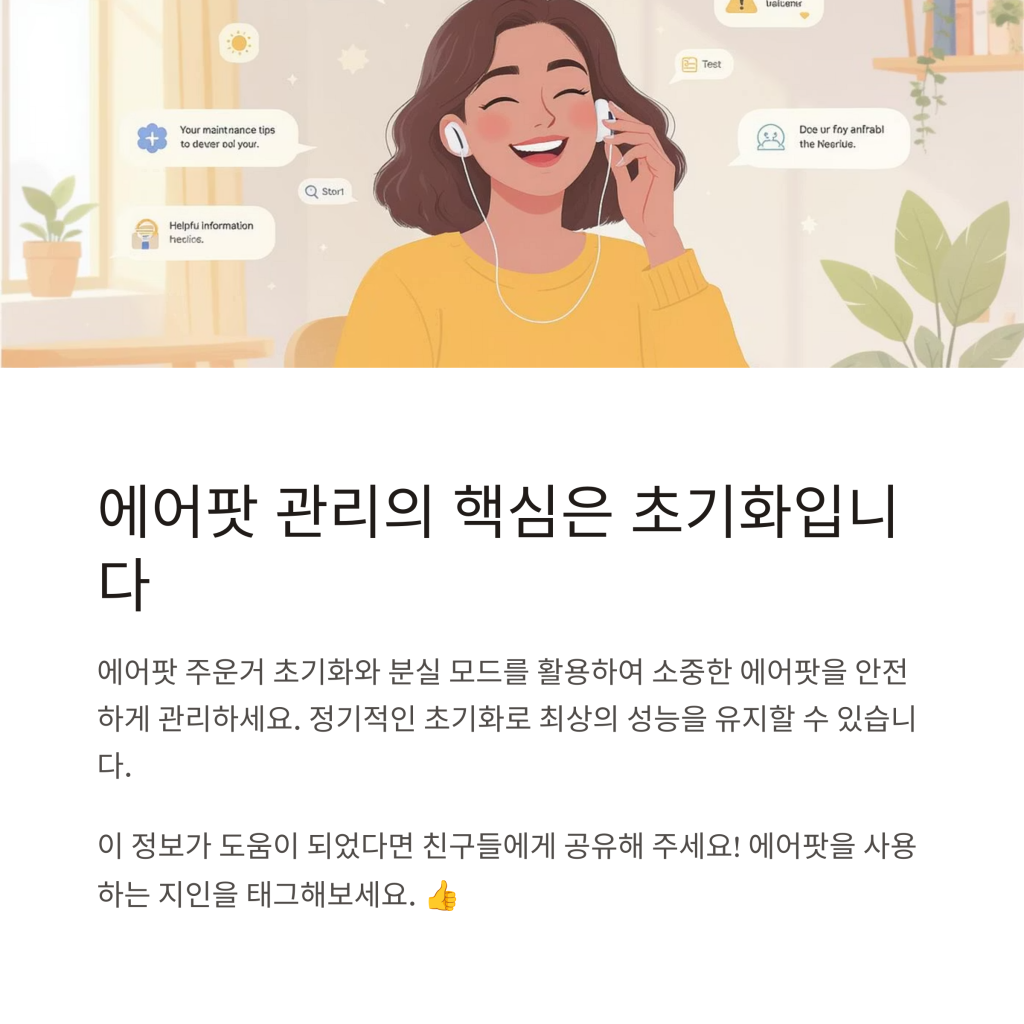Image resolution: width=1024 pixels, height=1024 pixels.
Task: Click the smiling woman illustration
Action: click(542, 184)
